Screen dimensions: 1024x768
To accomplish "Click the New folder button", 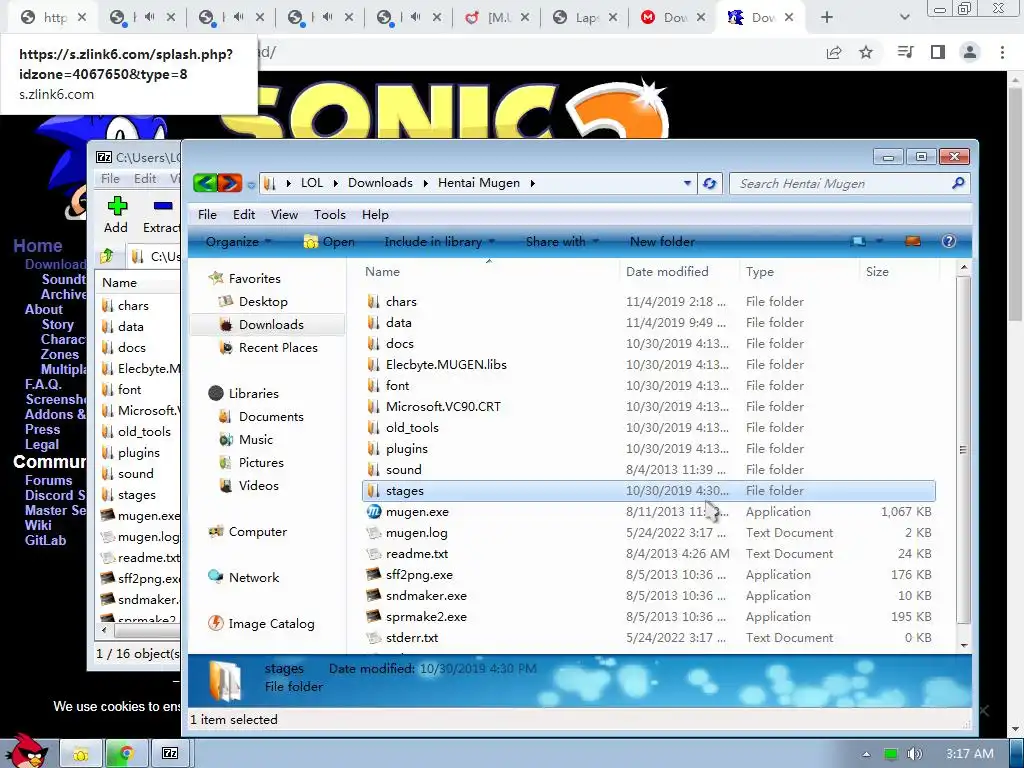I will point(662,242).
